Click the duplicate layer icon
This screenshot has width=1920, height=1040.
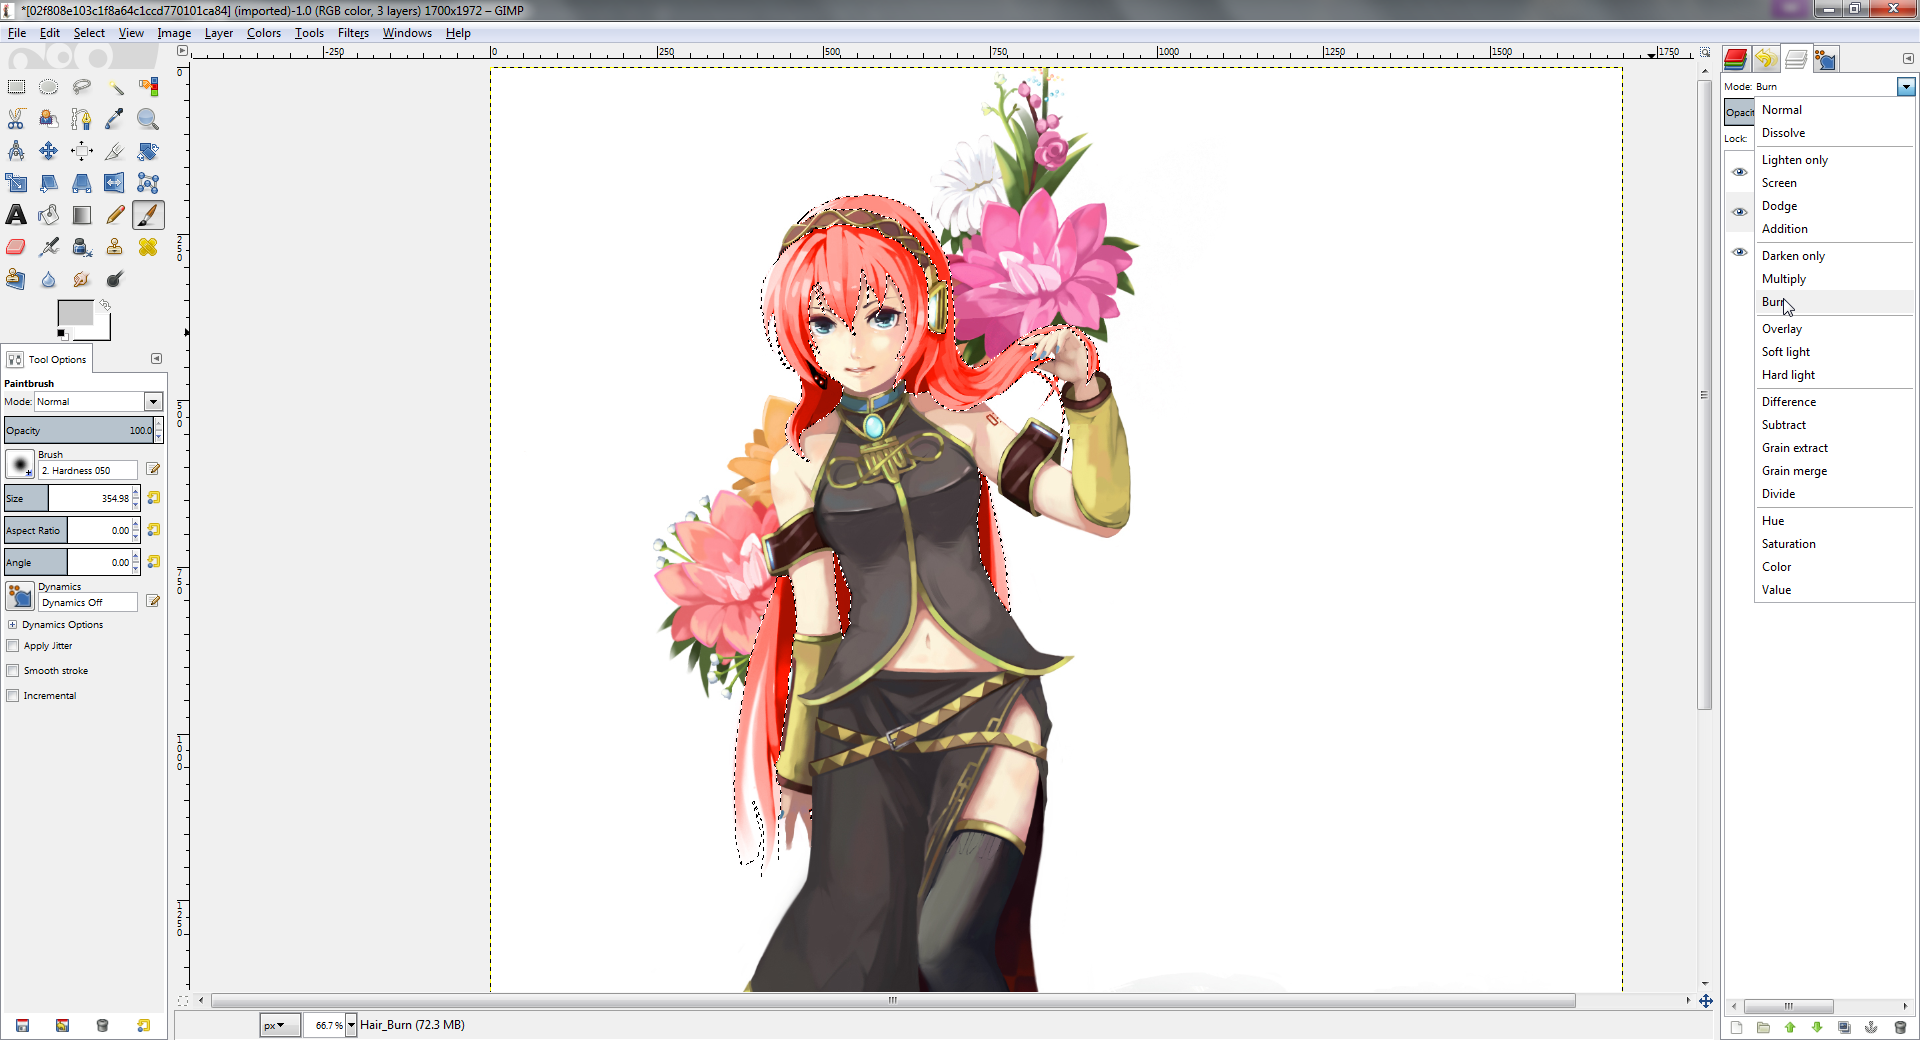point(1844,1027)
